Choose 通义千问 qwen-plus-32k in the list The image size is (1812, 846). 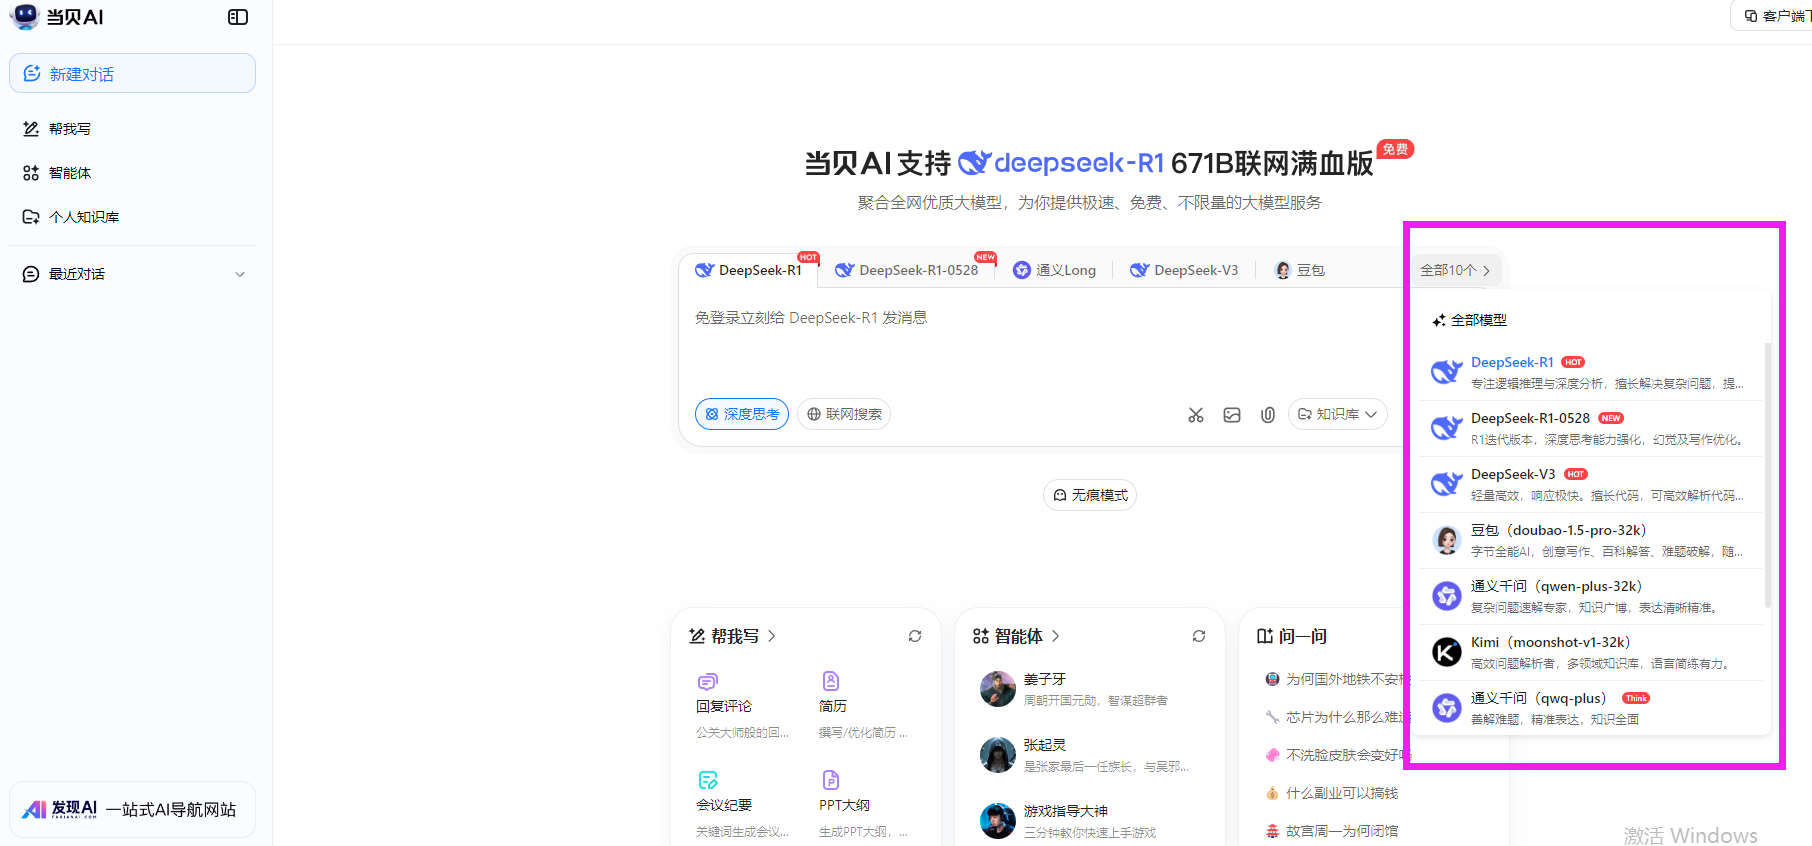[1592, 596]
